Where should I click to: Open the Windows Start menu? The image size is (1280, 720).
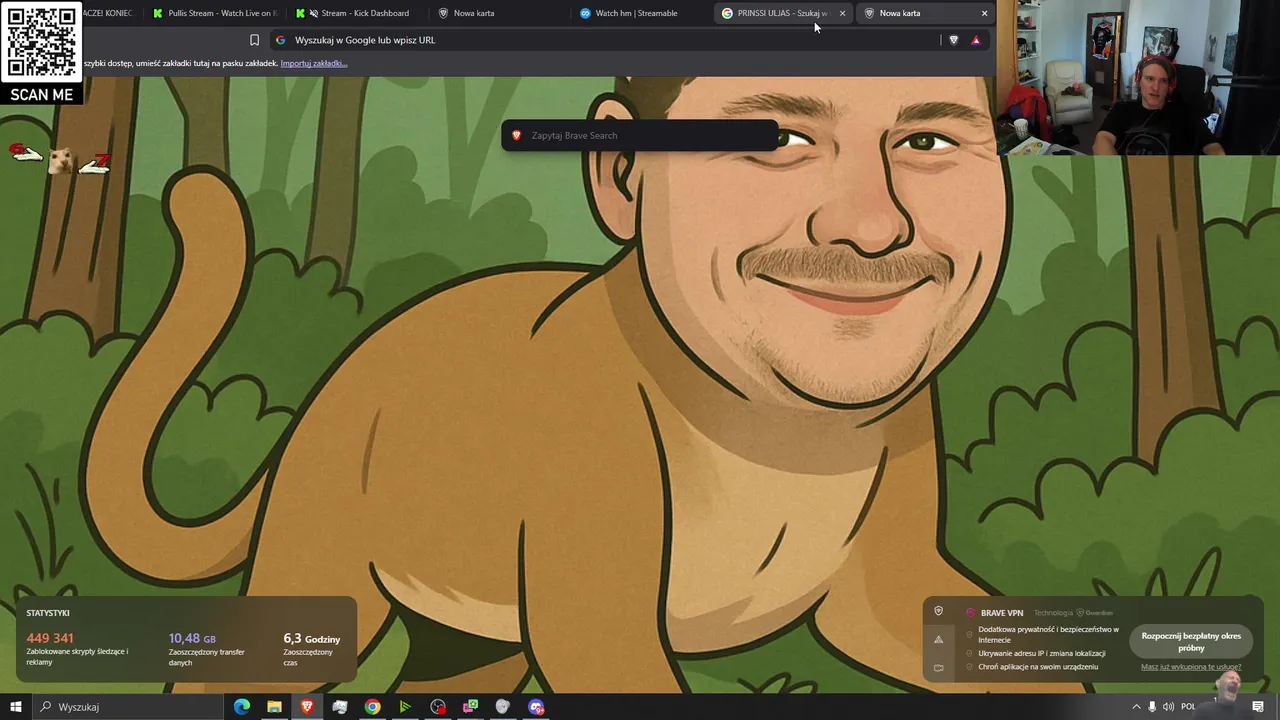click(15, 707)
